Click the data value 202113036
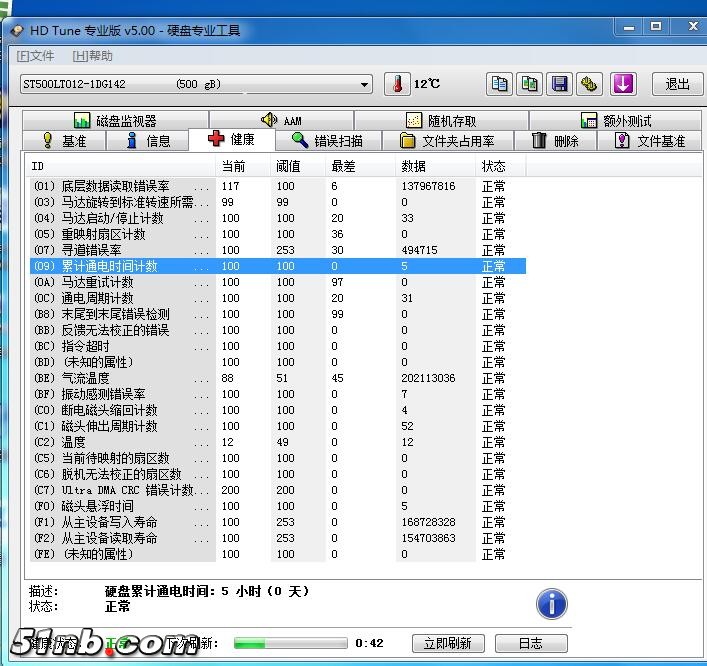 point(428,378)
